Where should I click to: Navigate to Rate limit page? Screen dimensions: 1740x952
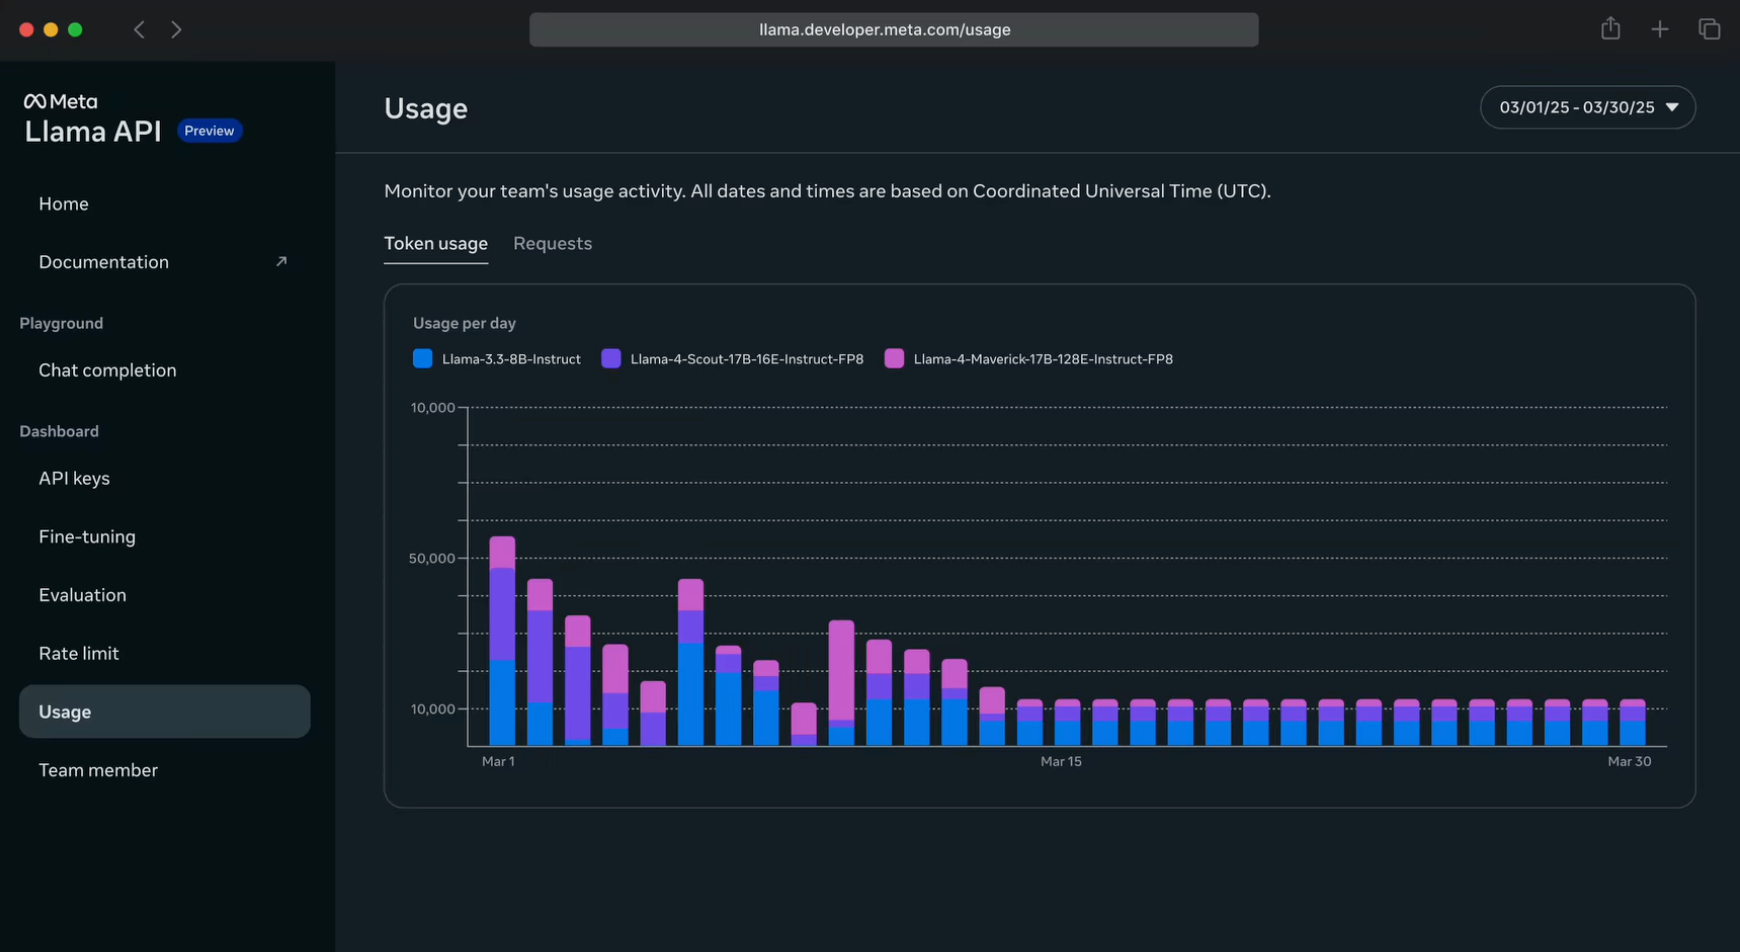pos(78,653)
